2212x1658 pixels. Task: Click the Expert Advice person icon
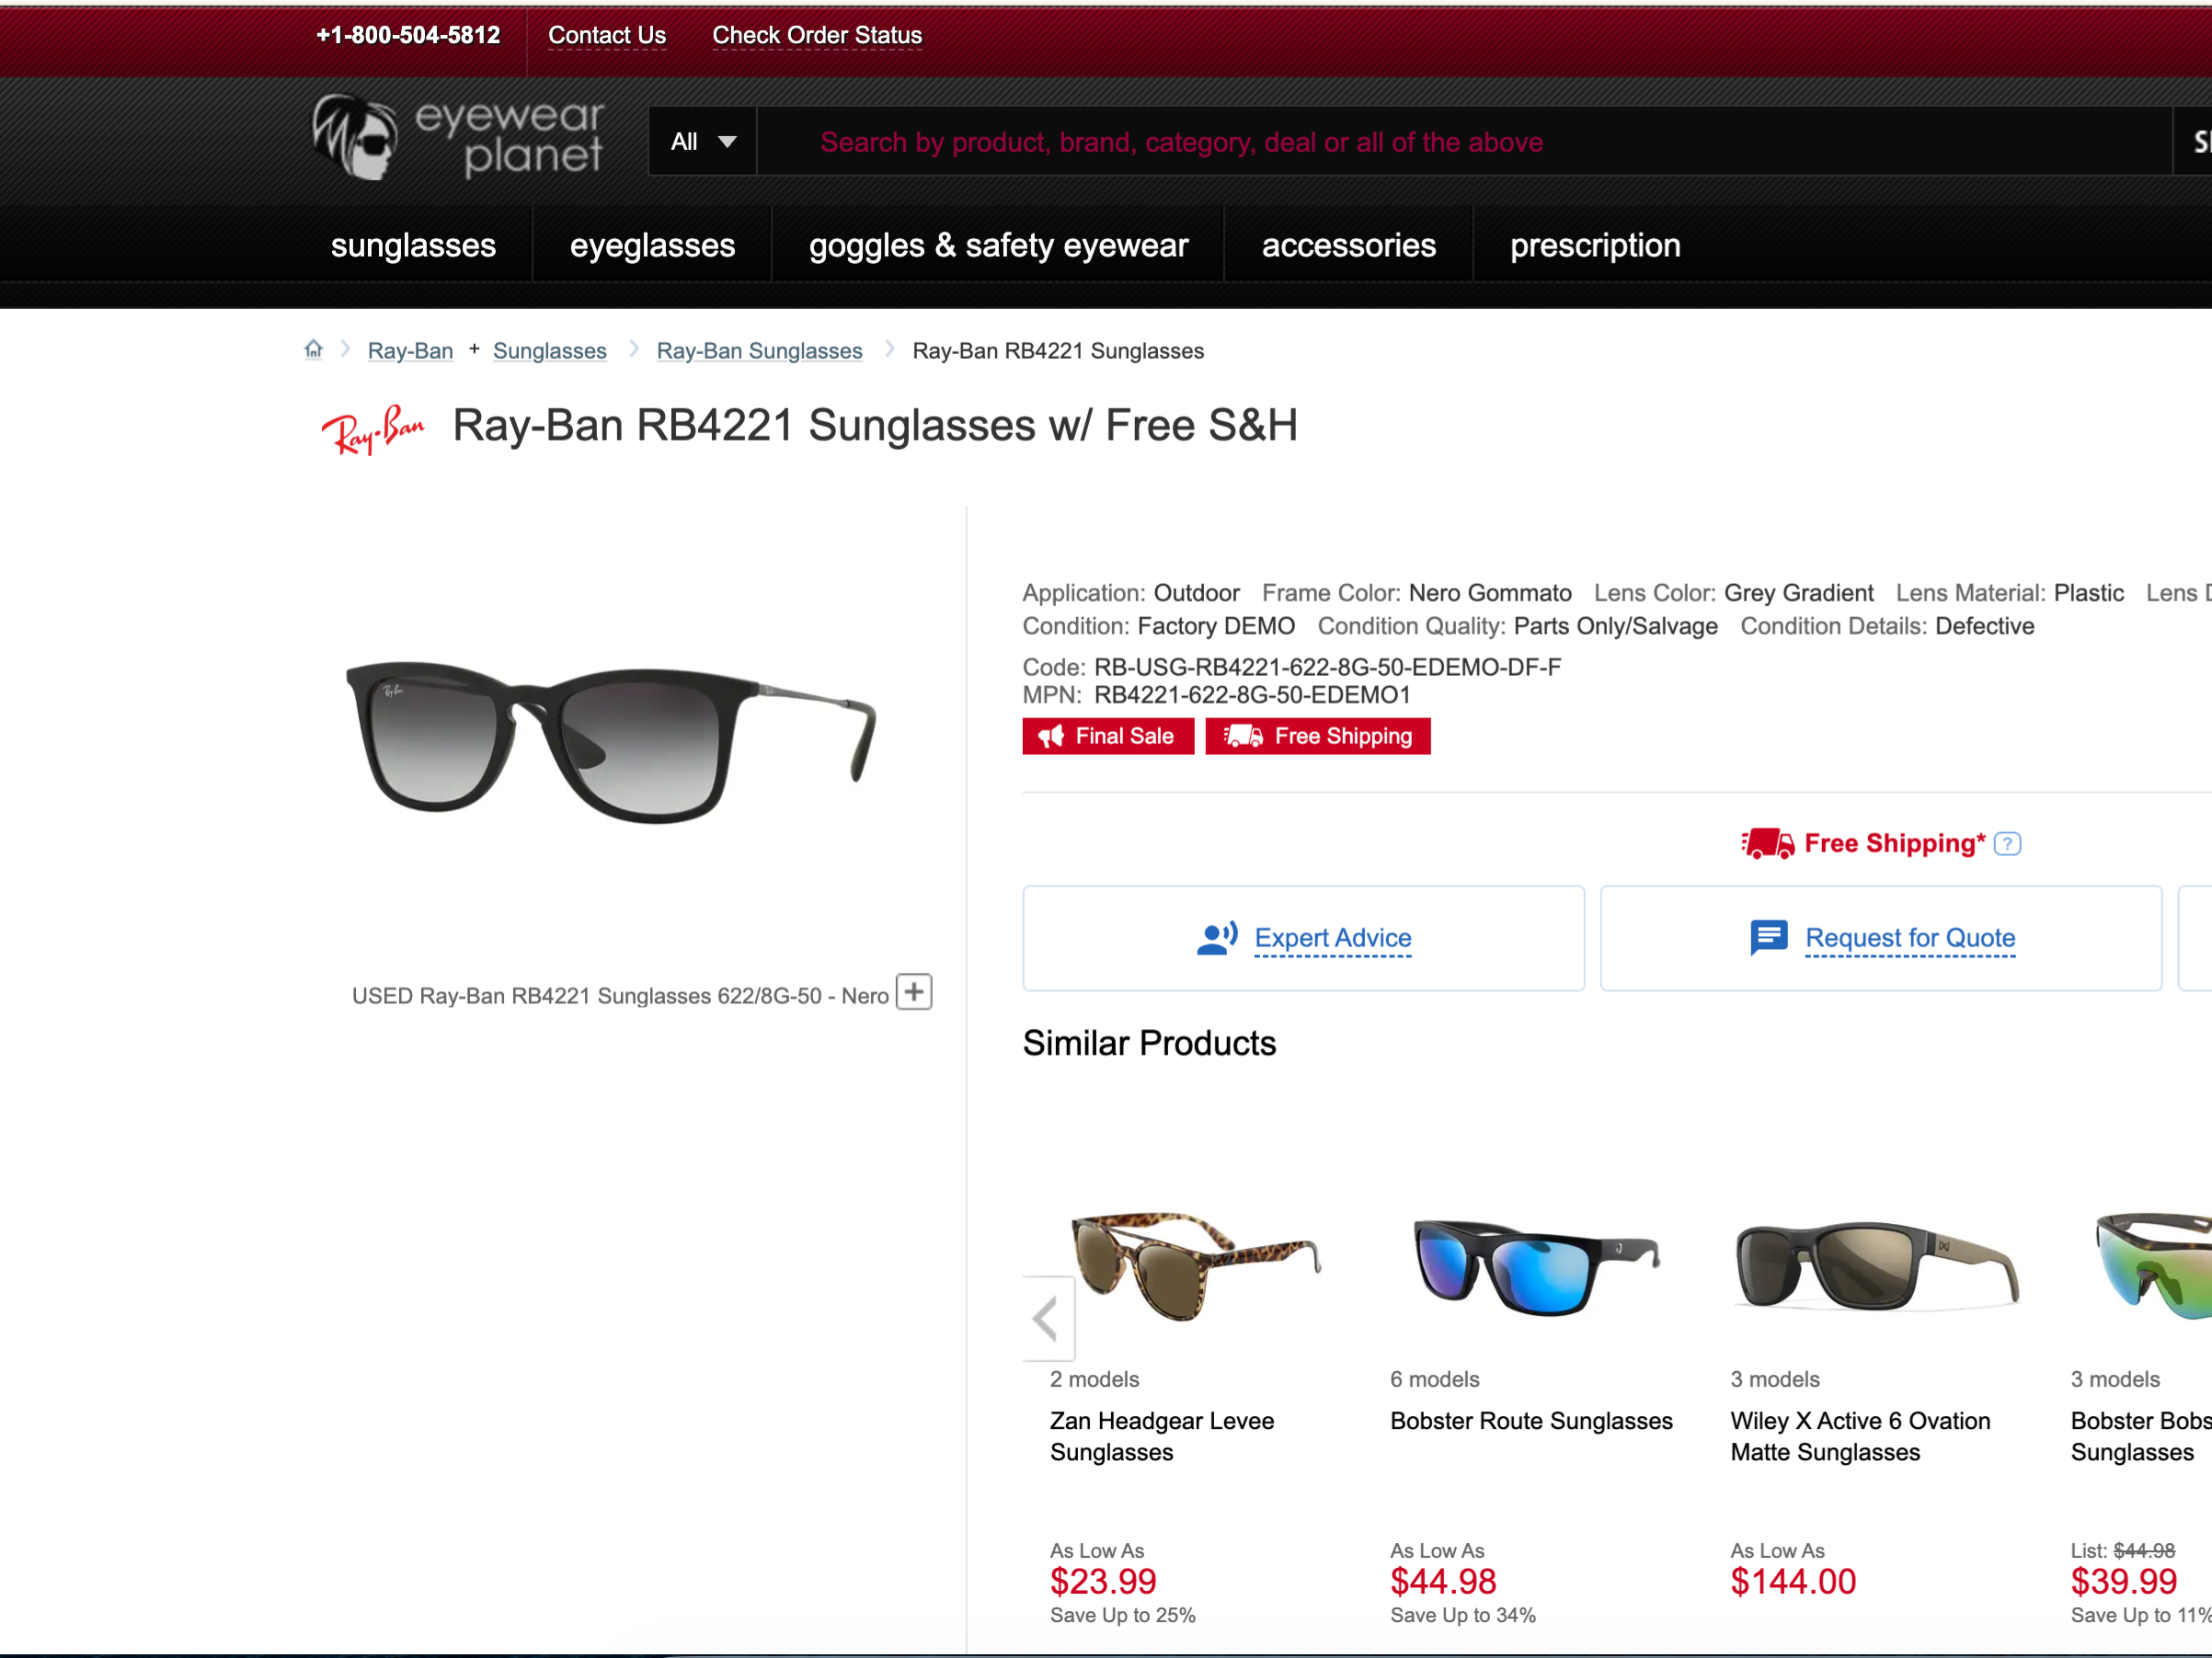[1217, 938]
